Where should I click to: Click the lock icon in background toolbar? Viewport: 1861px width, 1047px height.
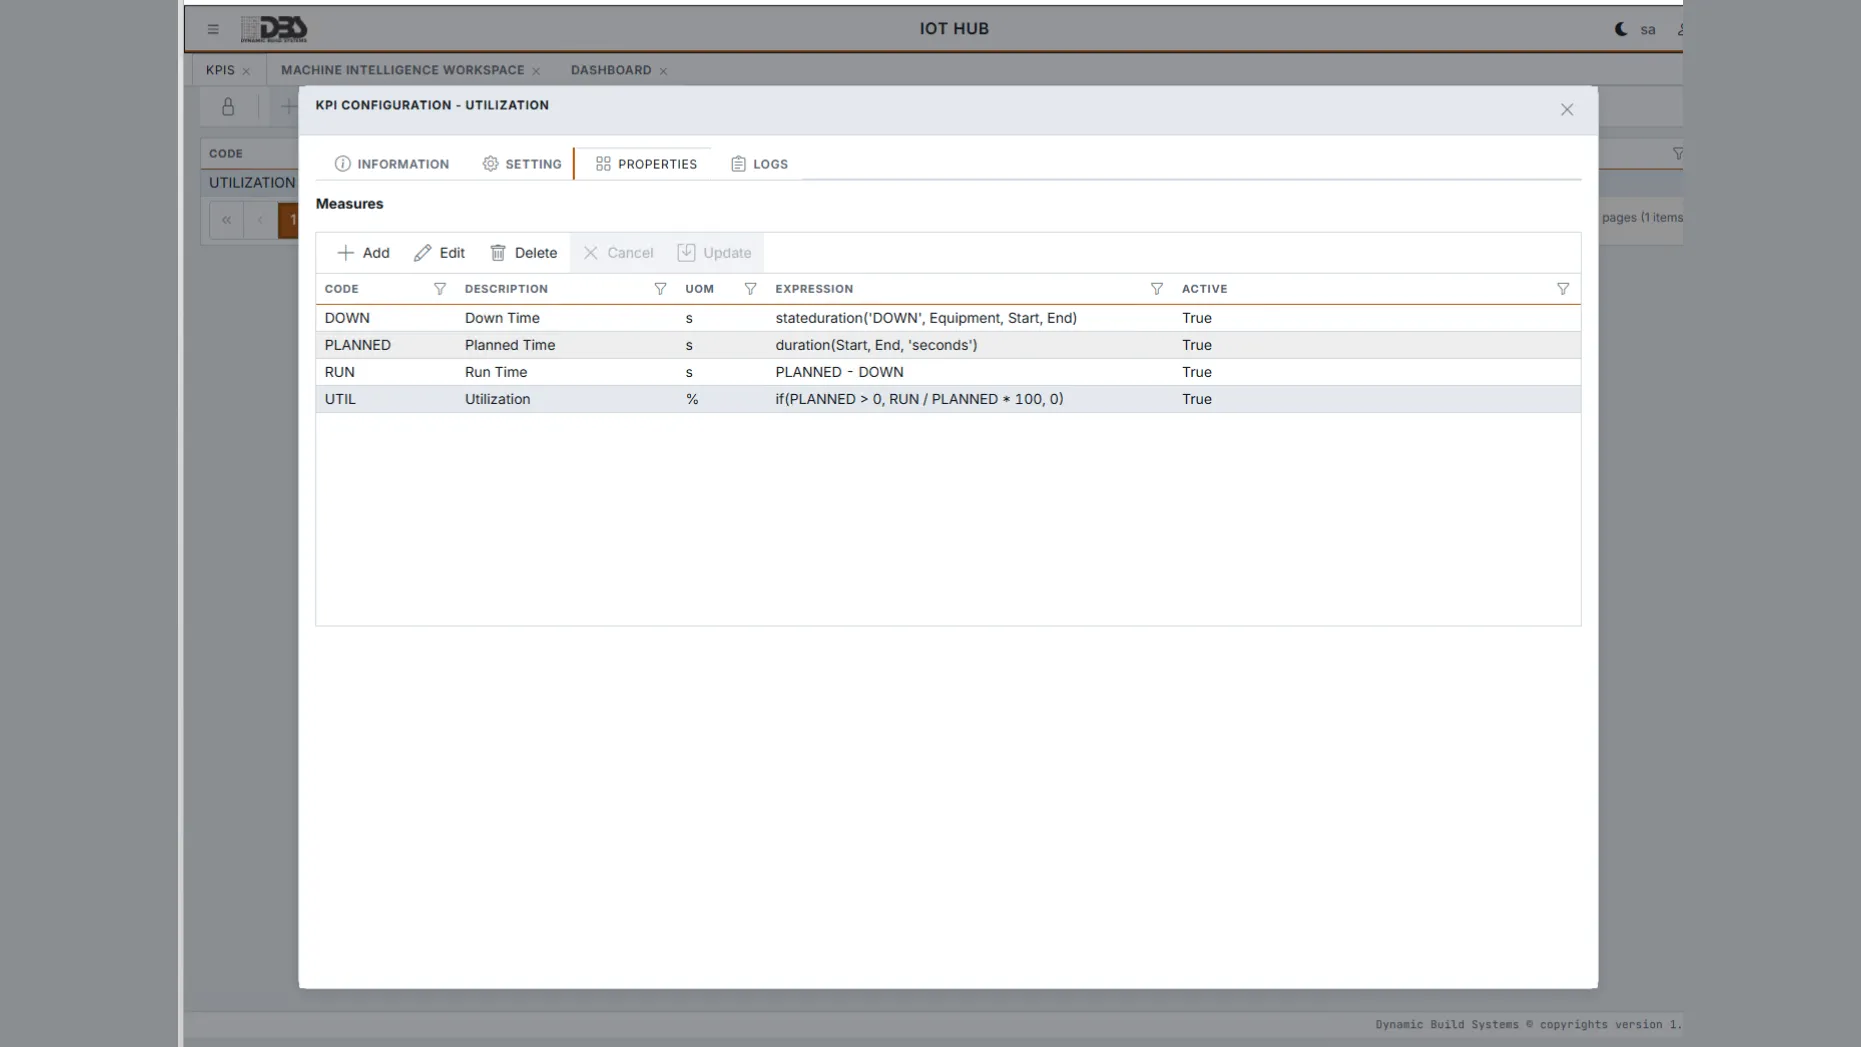[x=228, y=107]
